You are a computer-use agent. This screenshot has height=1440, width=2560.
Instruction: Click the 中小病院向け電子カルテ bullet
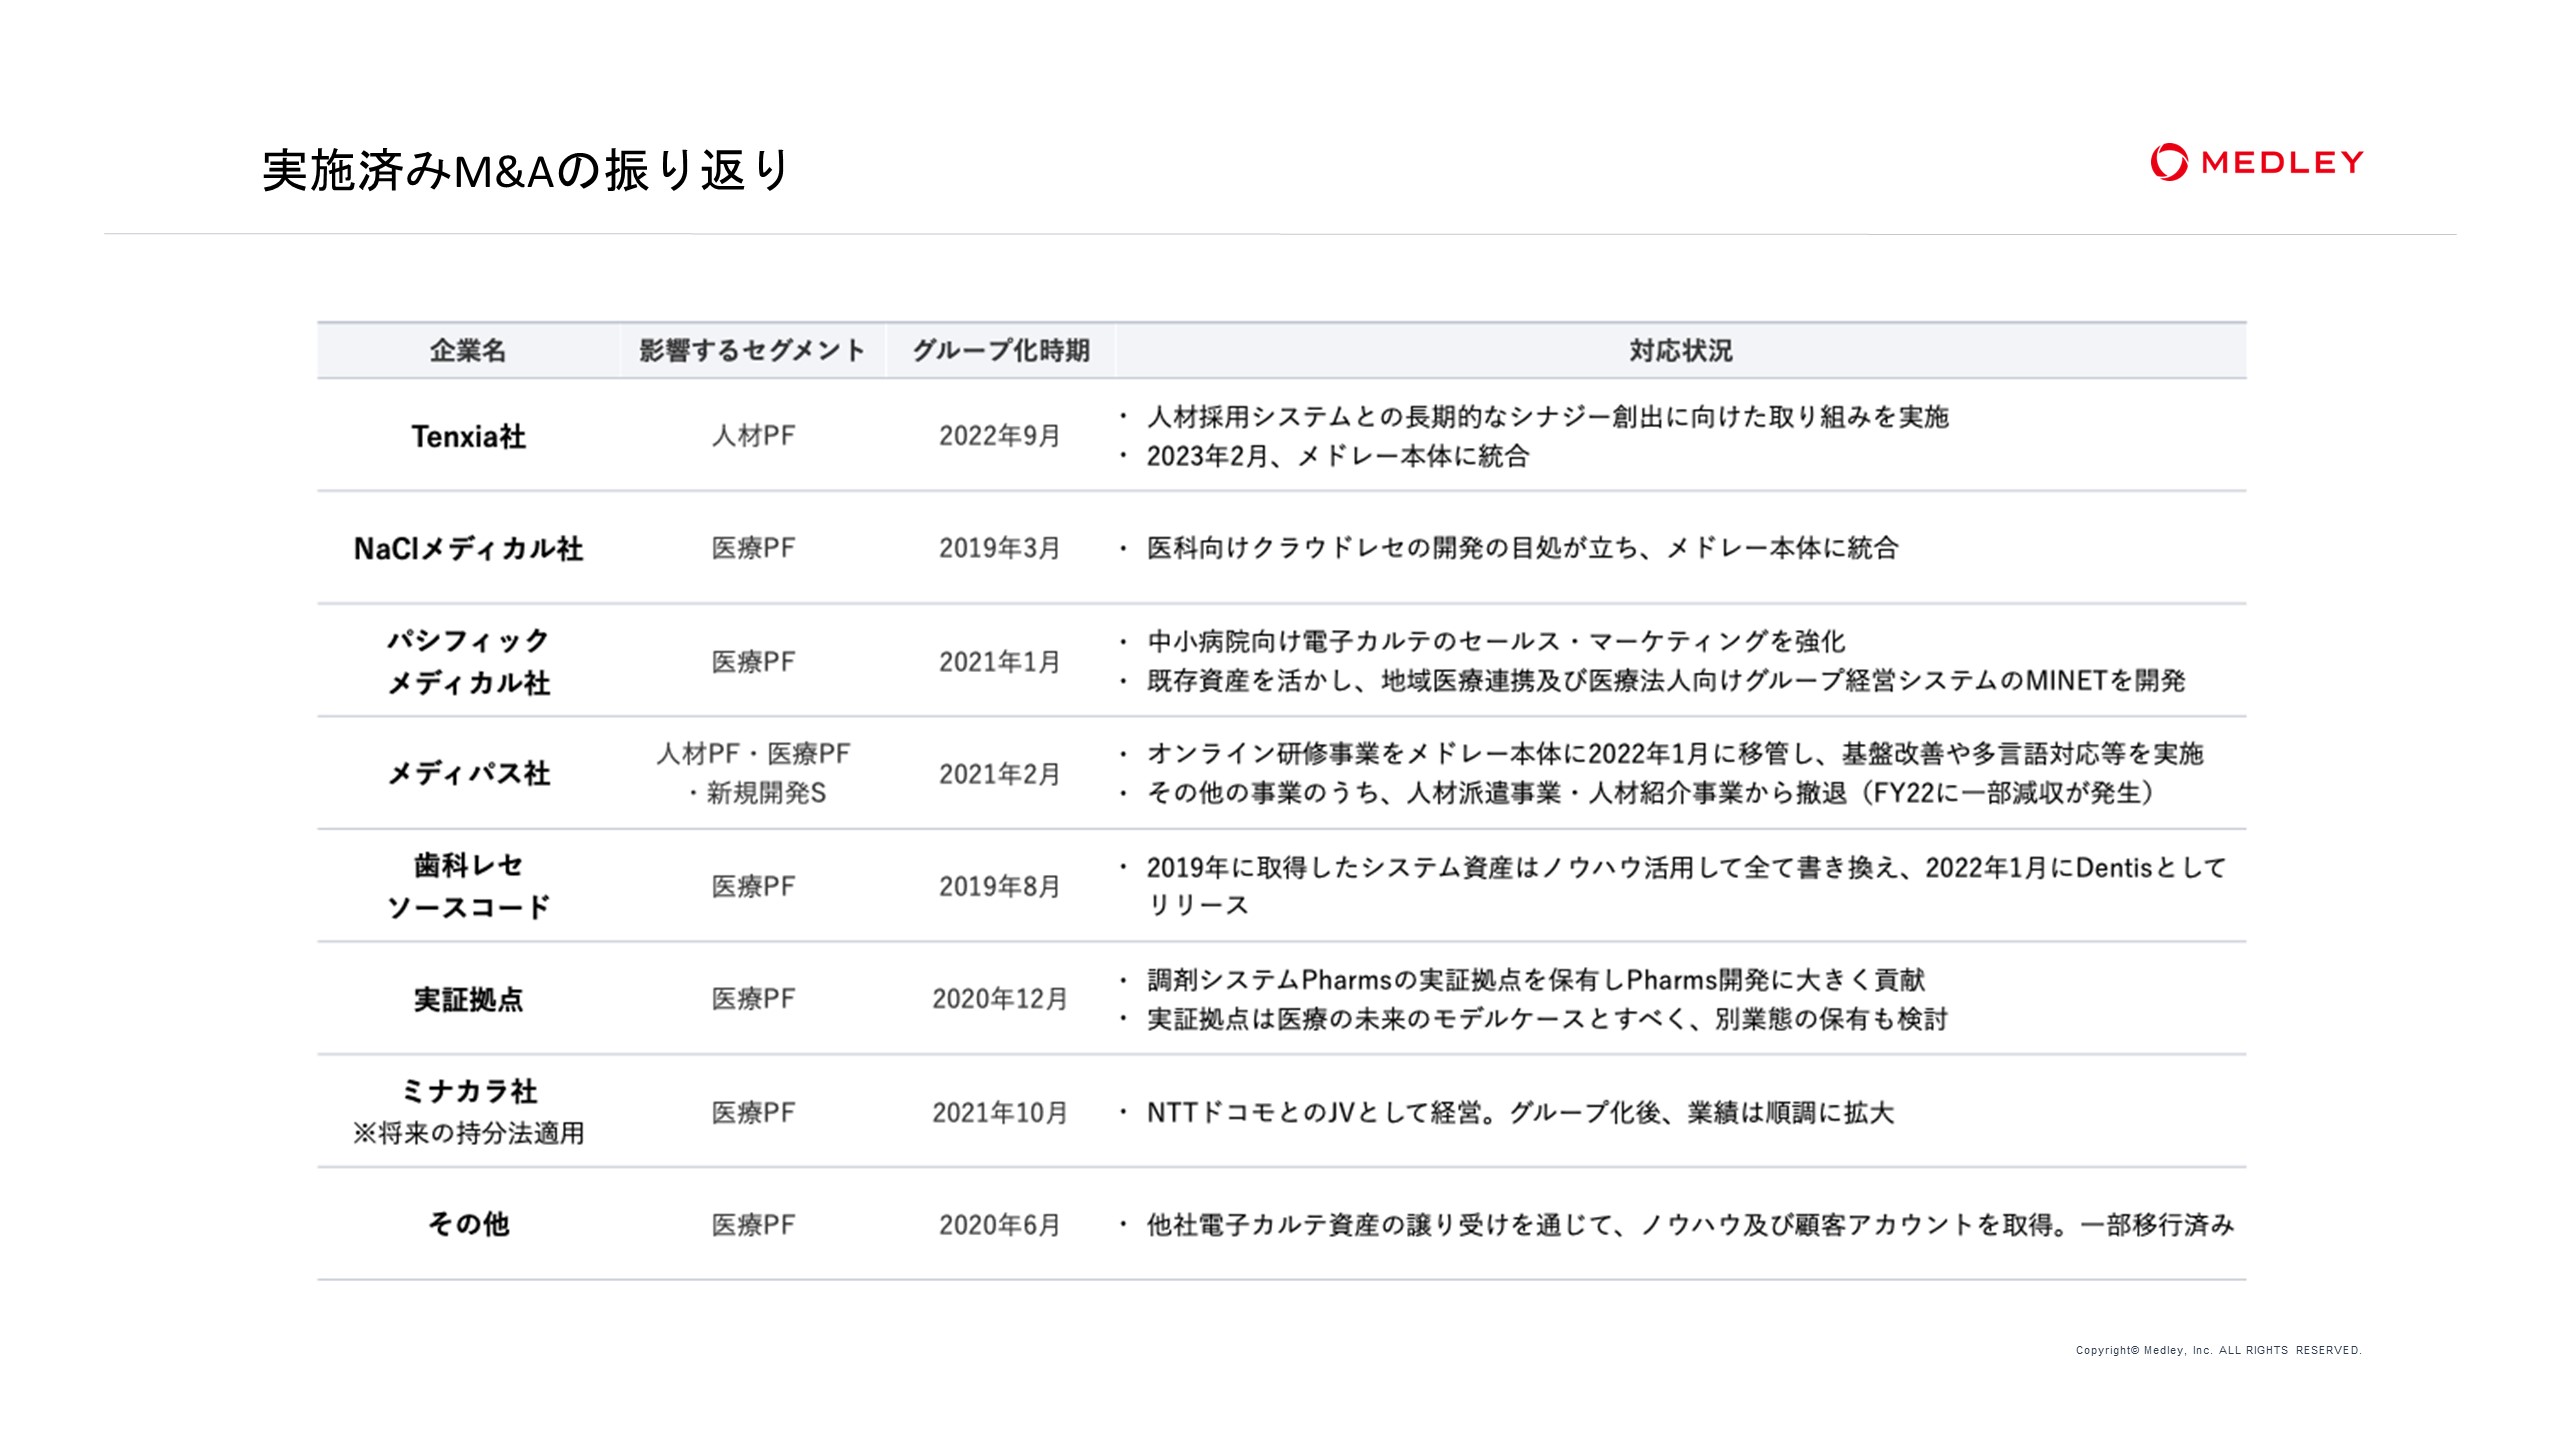tap(1495, 641)
